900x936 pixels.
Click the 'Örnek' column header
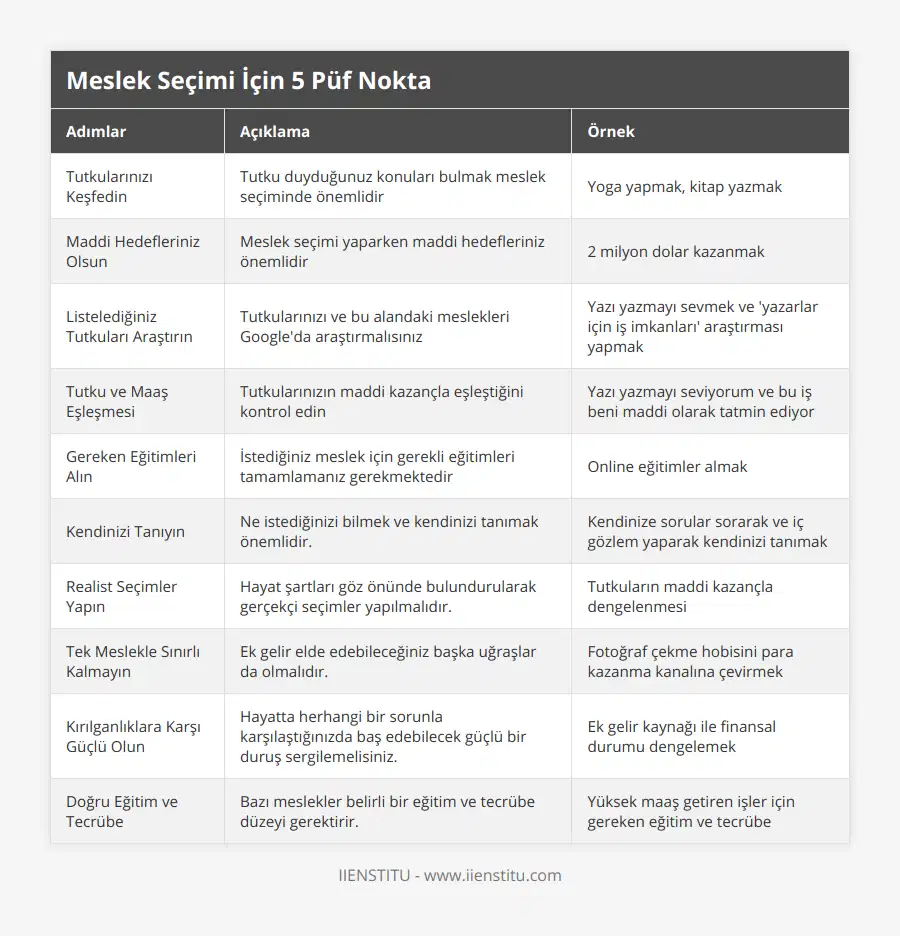[x=611, y=131]
